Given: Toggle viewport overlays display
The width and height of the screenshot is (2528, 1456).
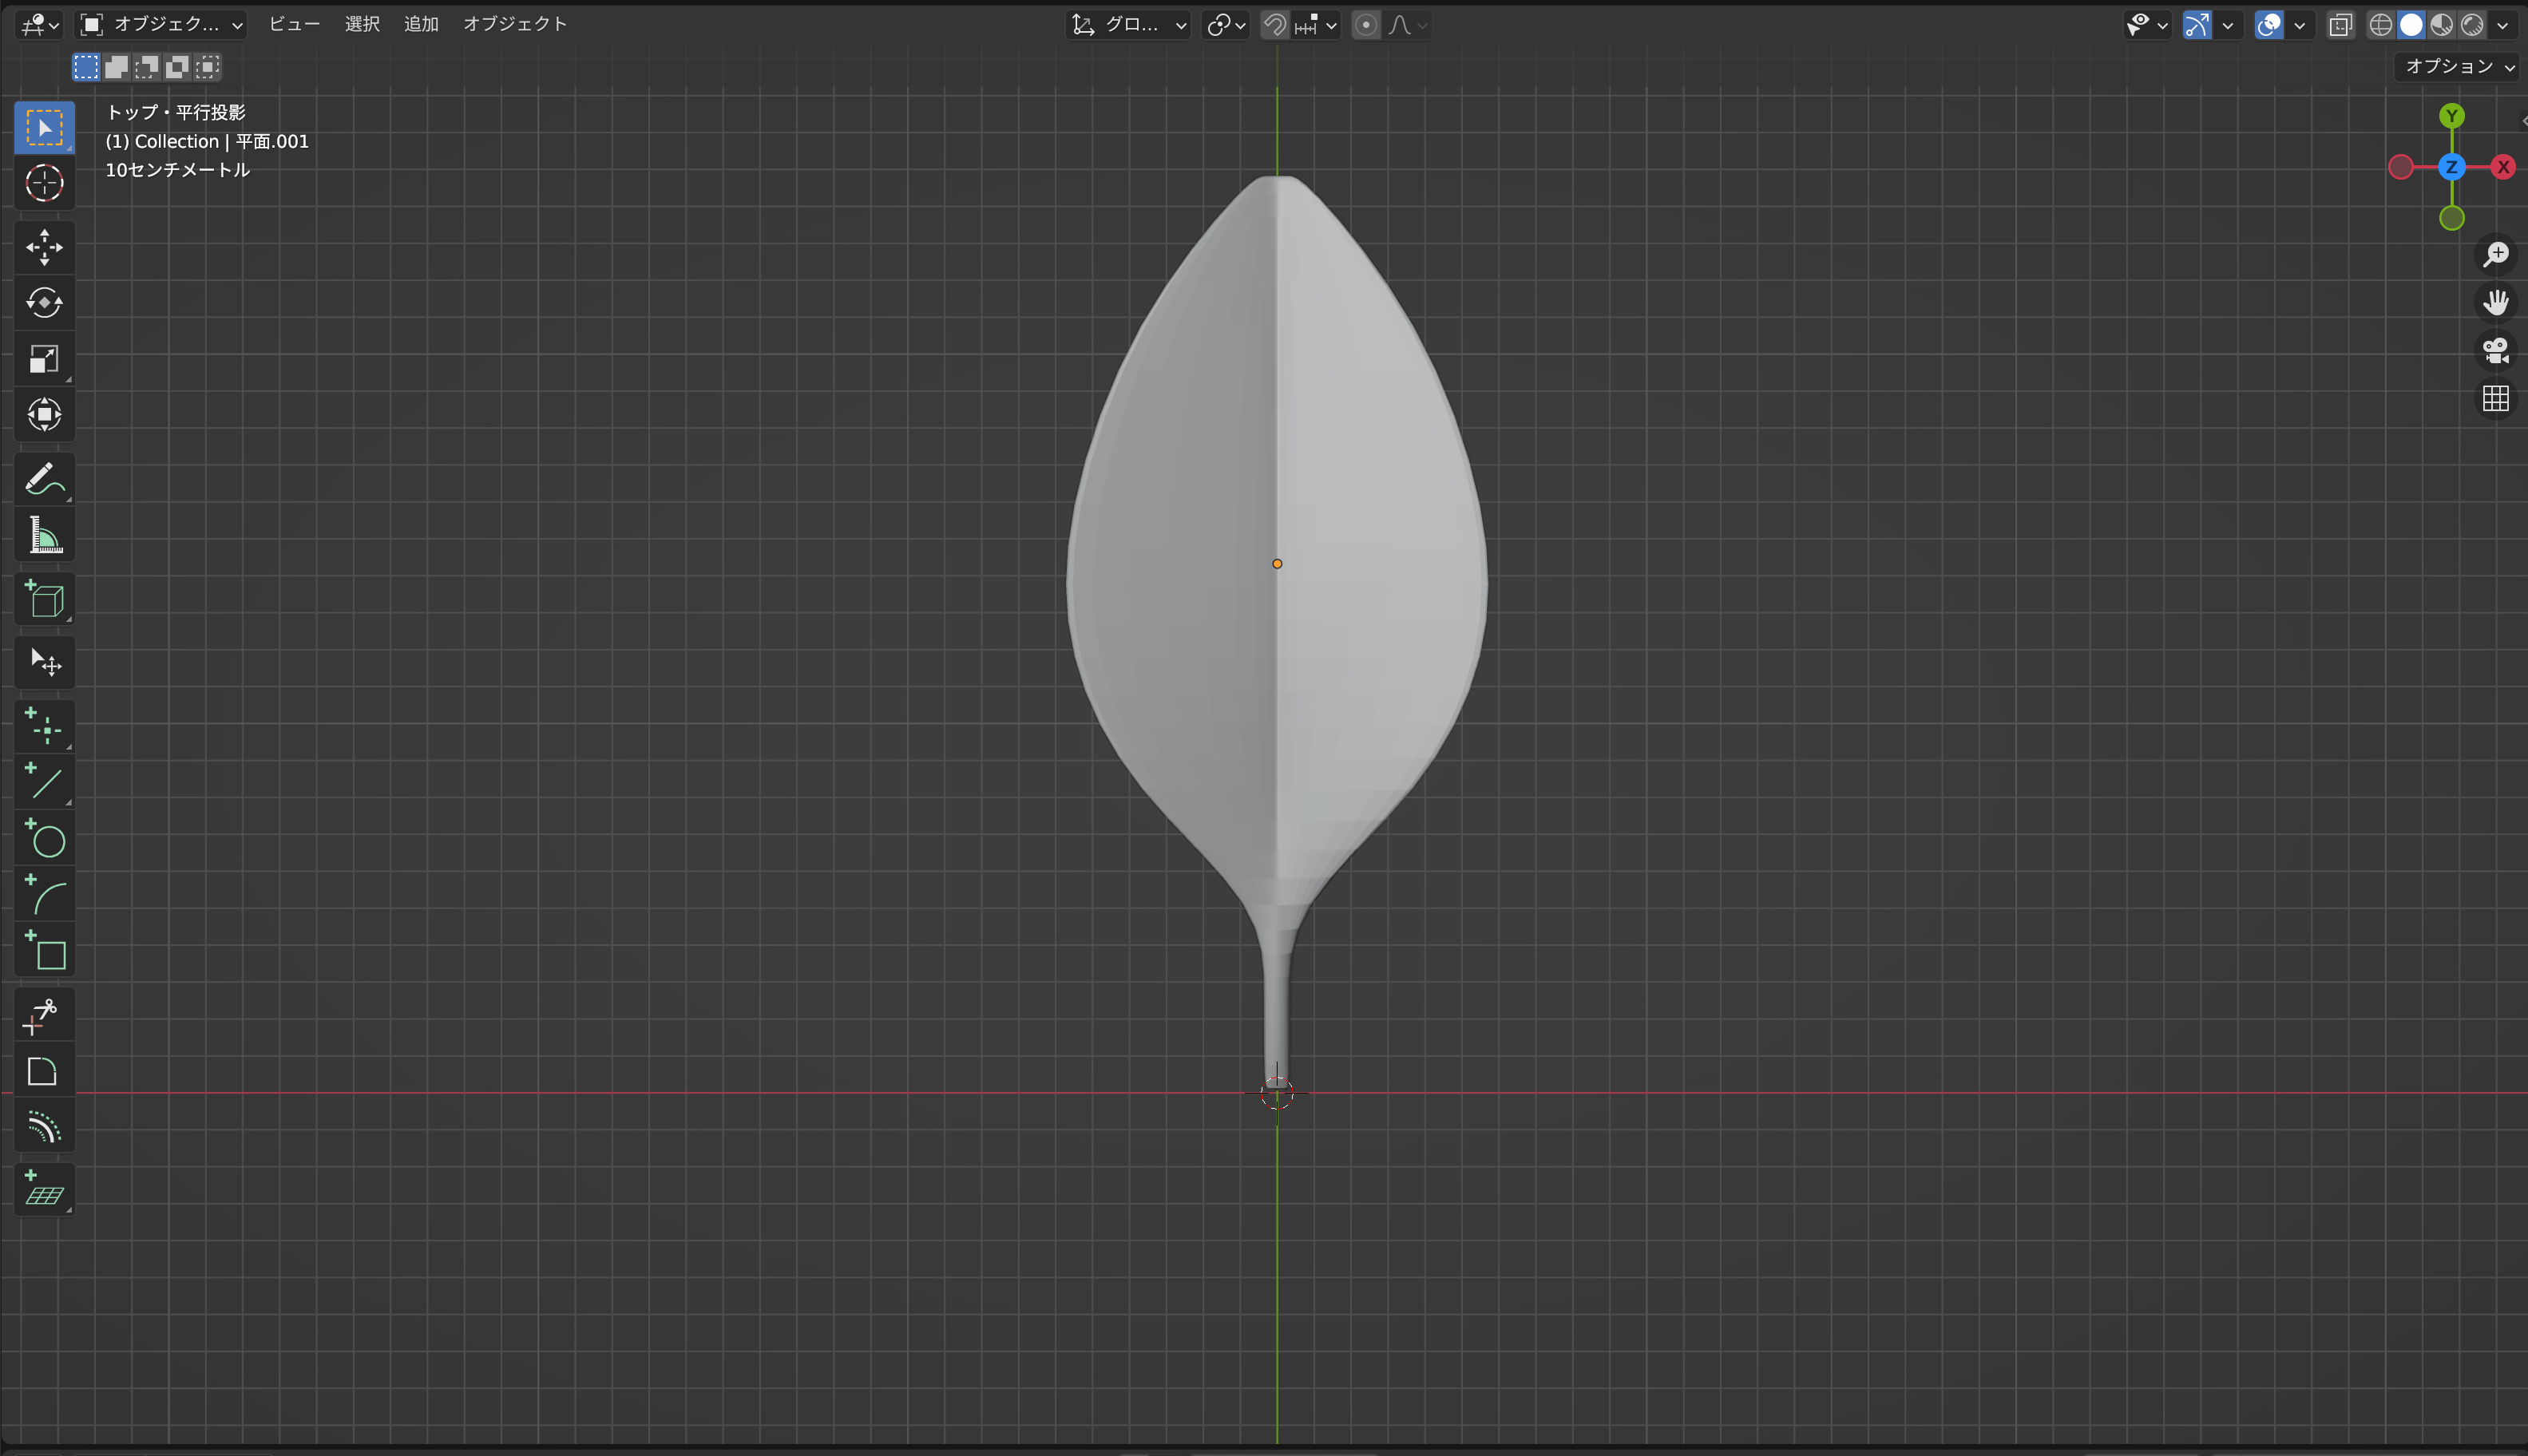Looking at the screenshot, I should point(2269,25).
